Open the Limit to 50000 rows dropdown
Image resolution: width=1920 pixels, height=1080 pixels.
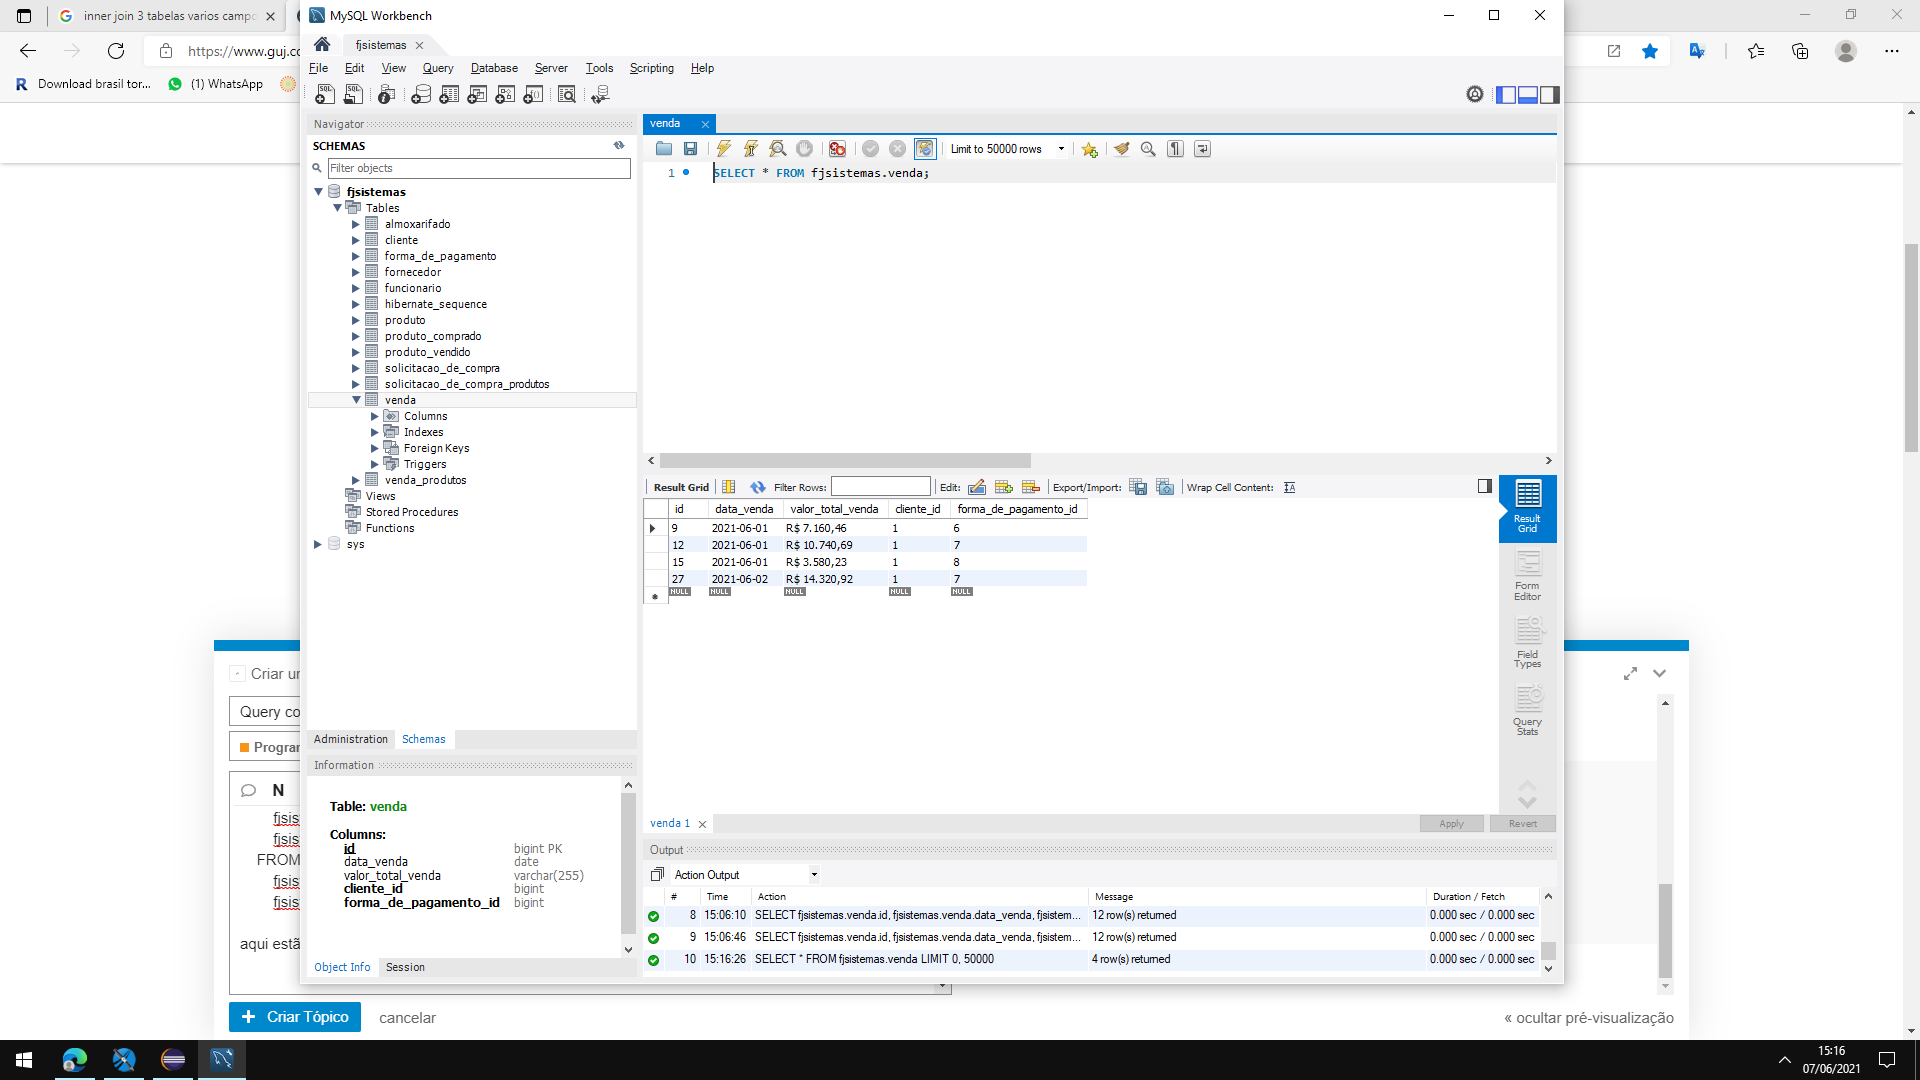(1061, 149)
